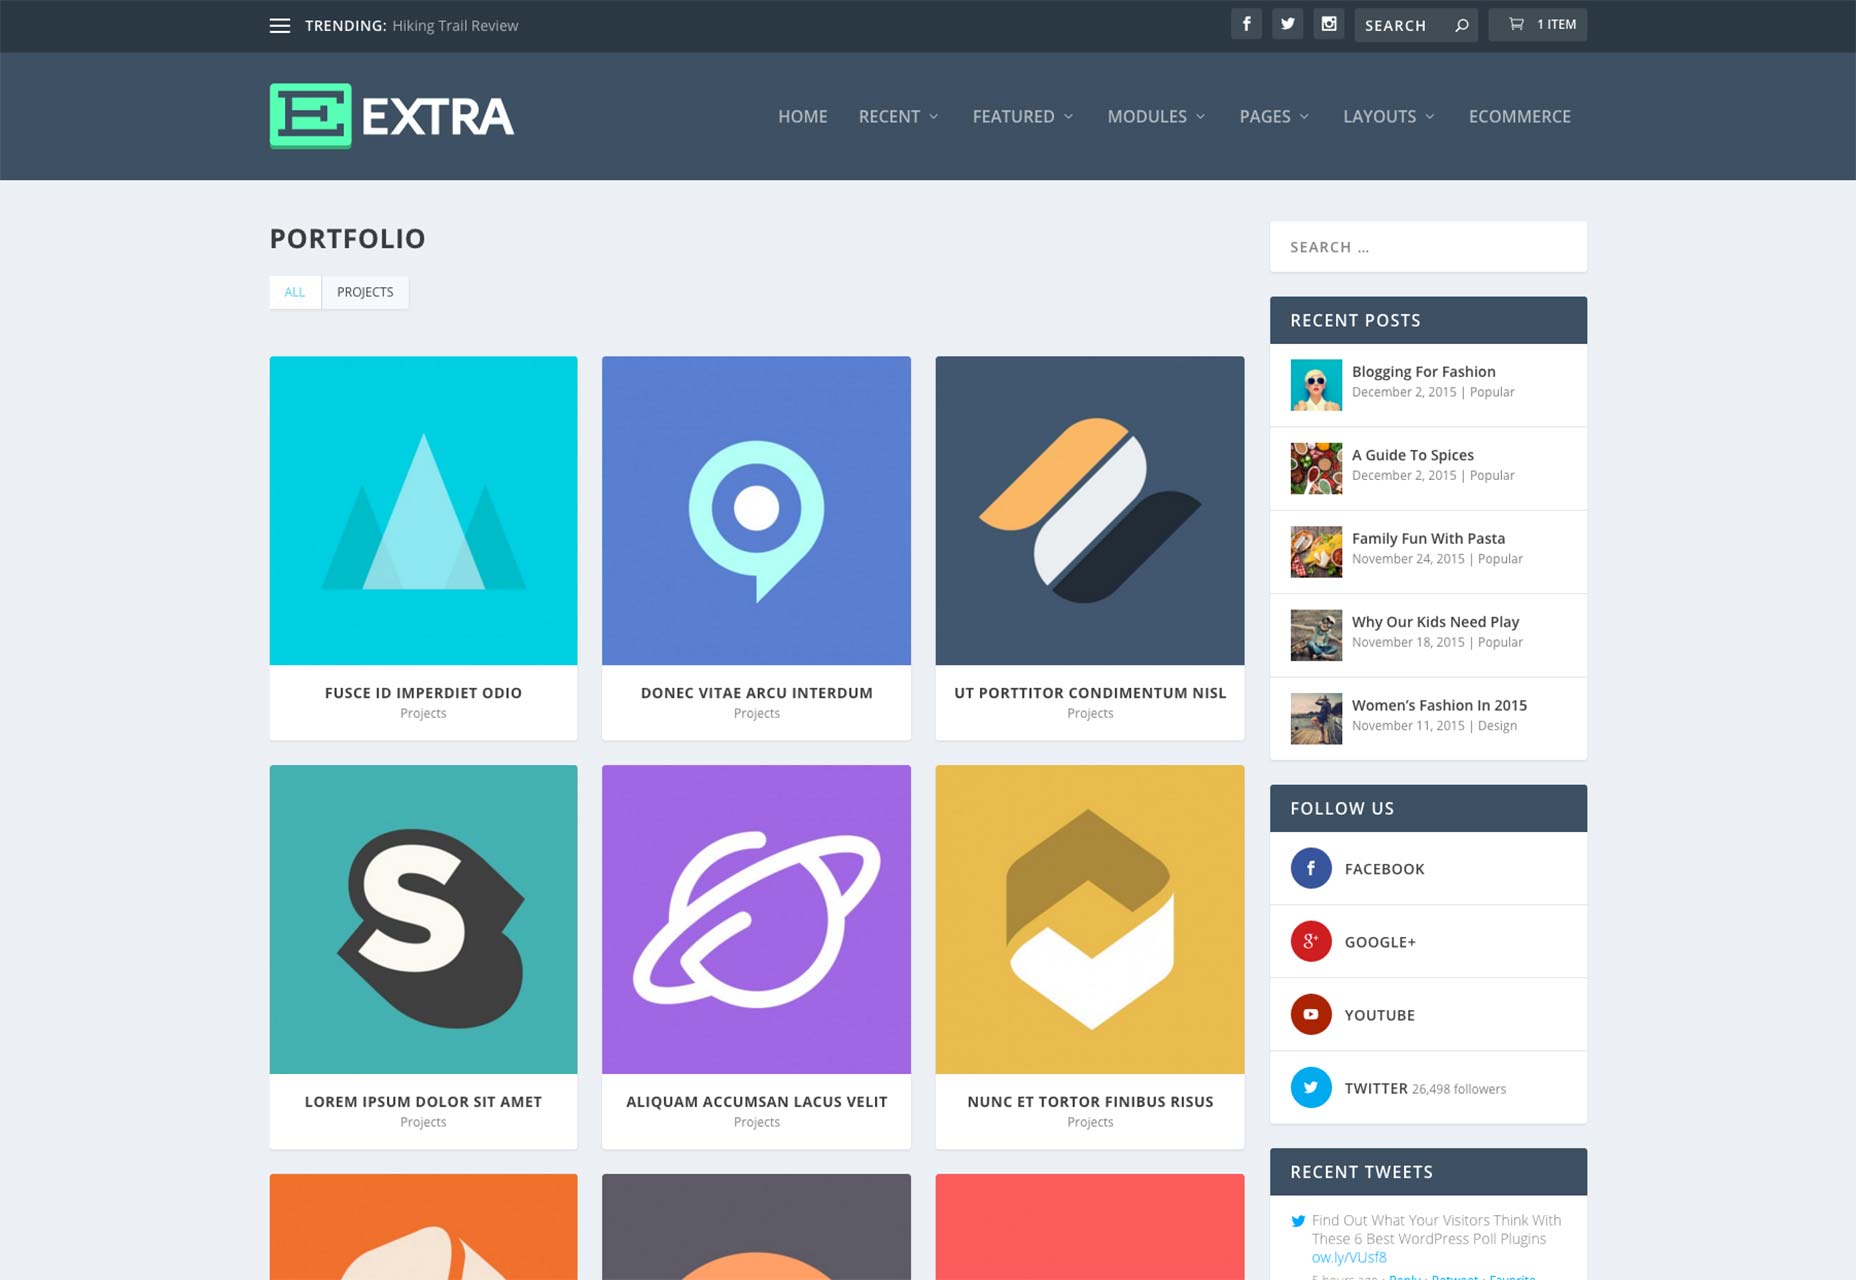
Task: Click the Google+ round icon
Action: pyautogui.click(x=1311, y=941)
